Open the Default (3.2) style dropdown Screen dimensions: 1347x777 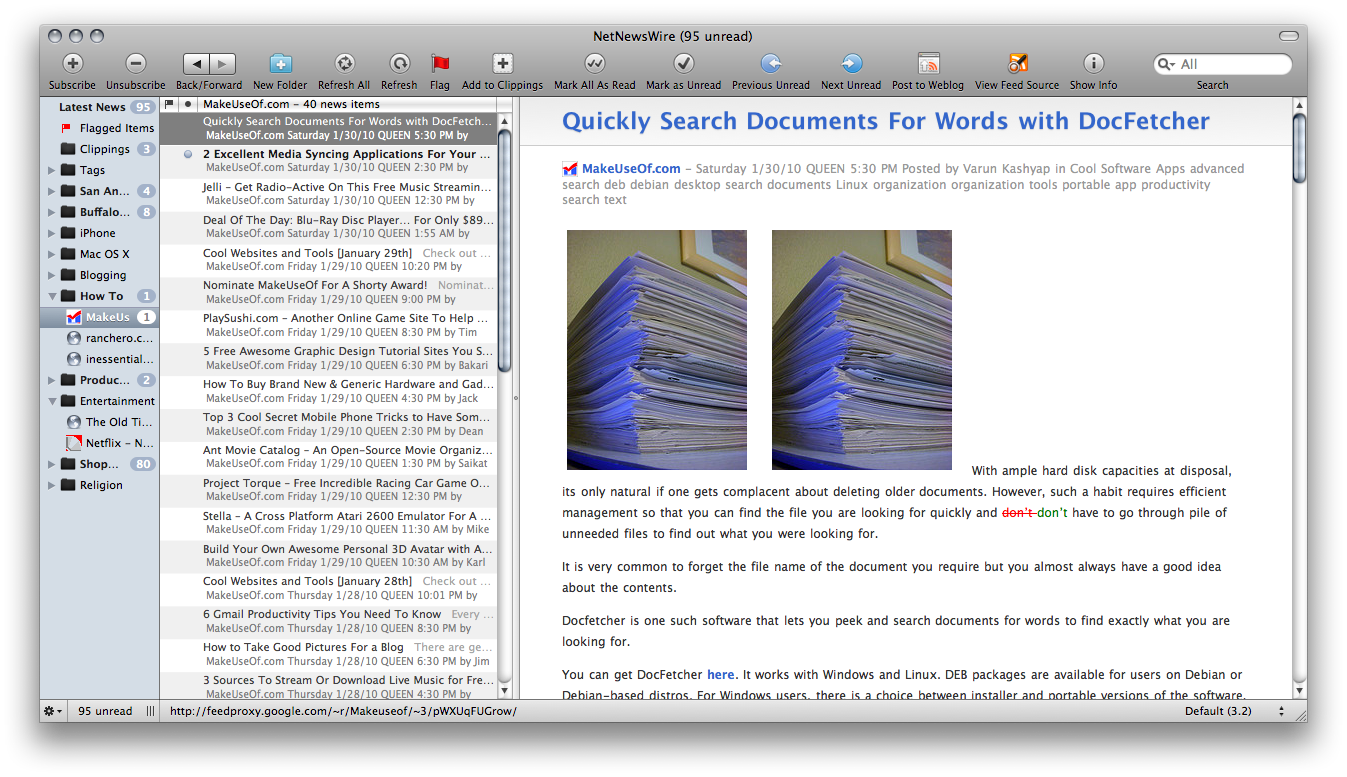[x=1234, y=711]
